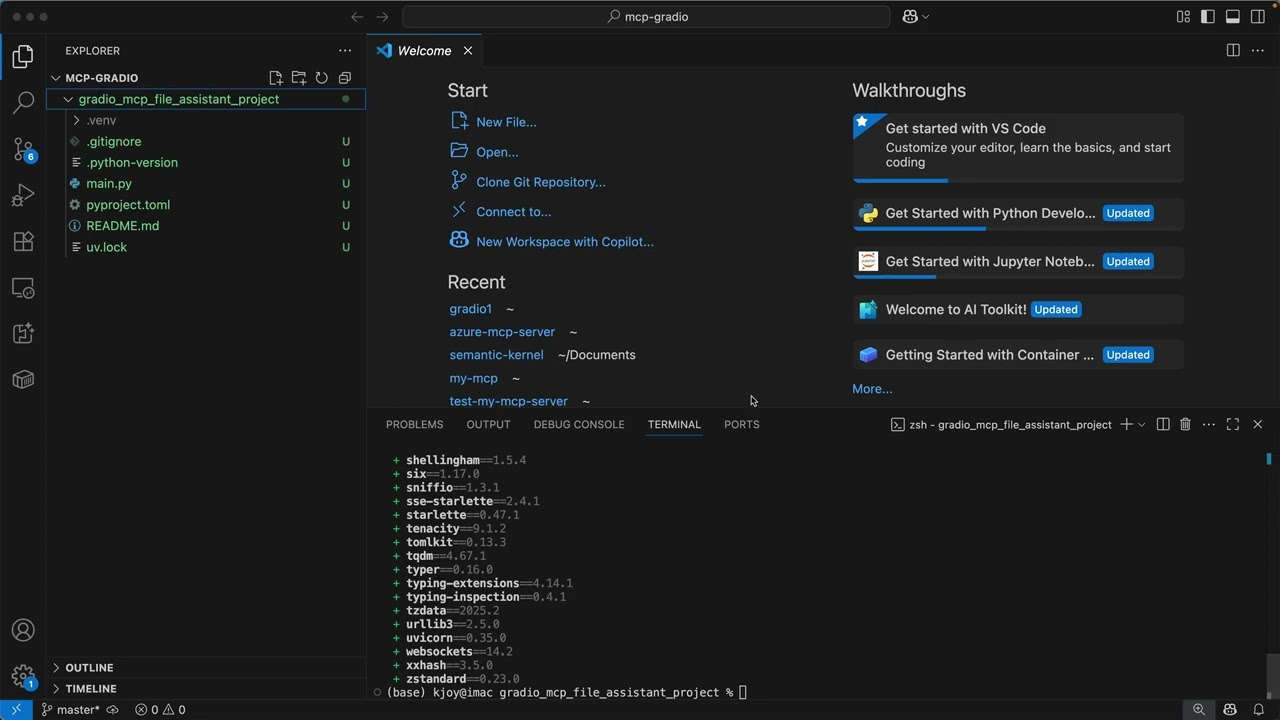Screen dimensions: 1280x720
Task: Click errors and warnings count in status bar
Action: [160, 710]
